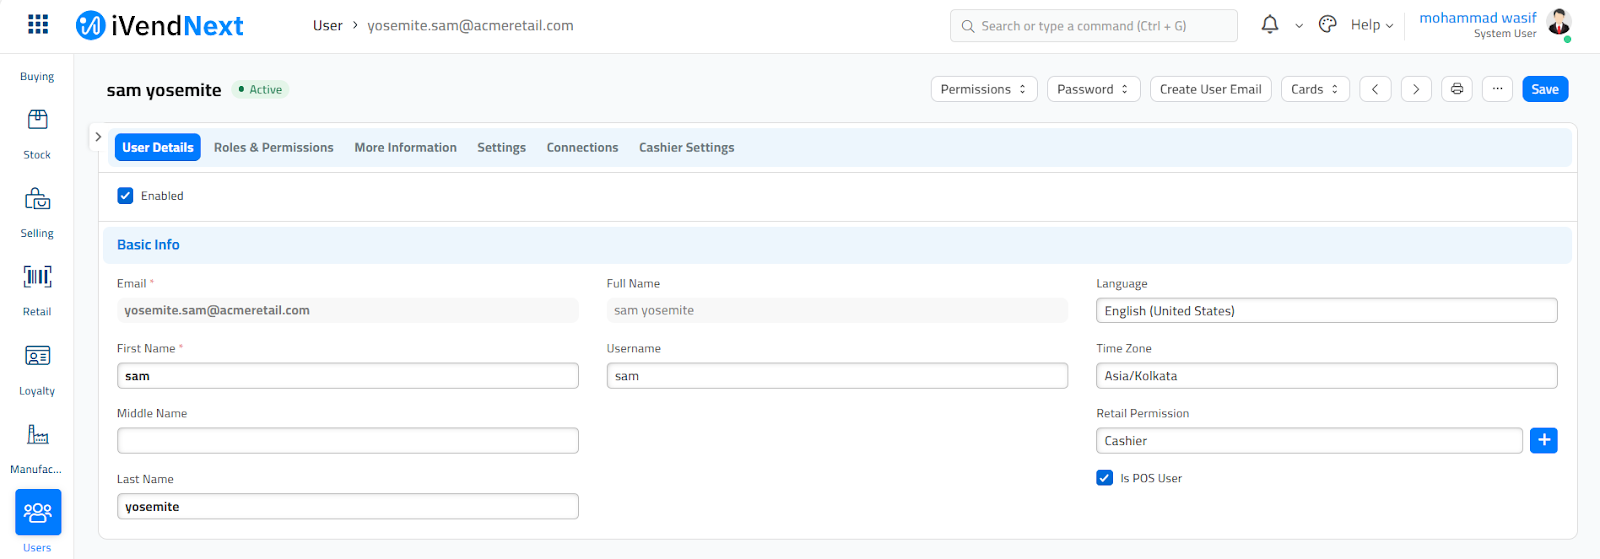Toggle the Is POS User checkbox
The width and height of the screenshot is (1600, 559).
(x=1104, y=478)
